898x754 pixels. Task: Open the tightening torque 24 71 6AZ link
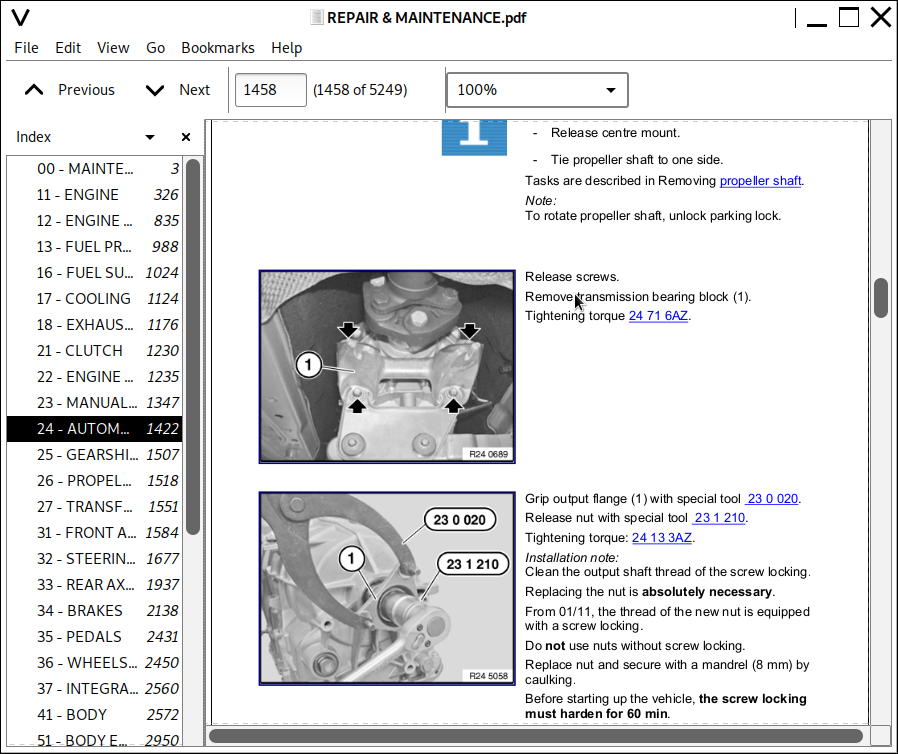point(658,316)
